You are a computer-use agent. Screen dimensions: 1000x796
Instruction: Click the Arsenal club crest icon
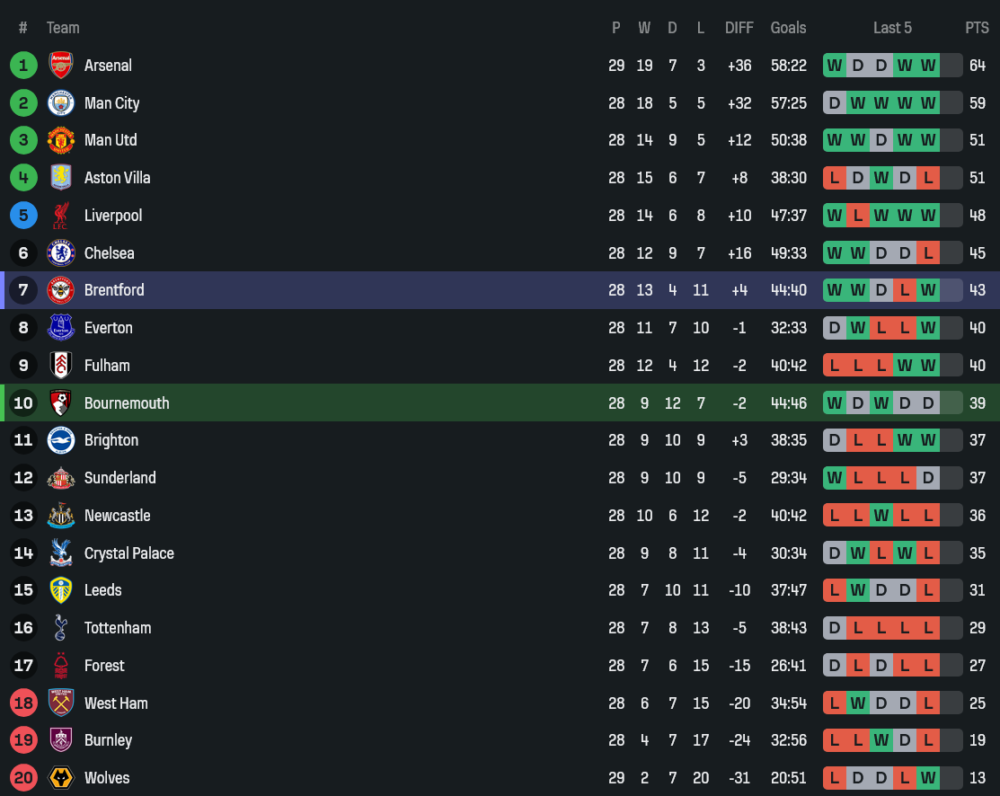point(61,66)
